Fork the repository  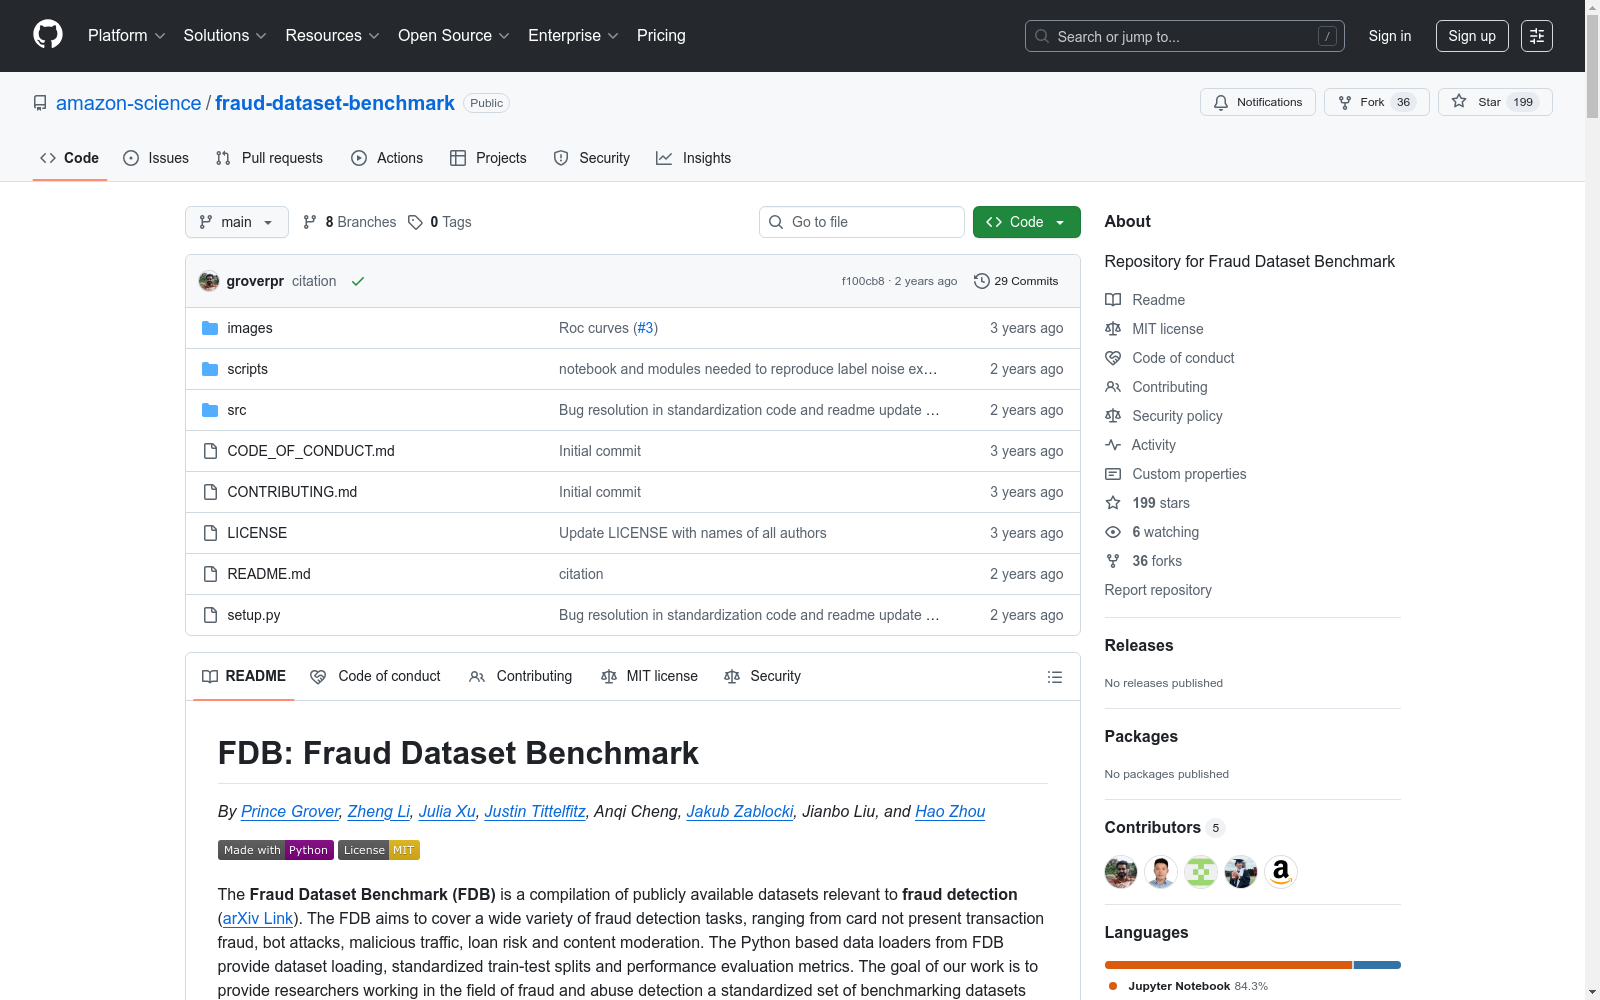click(x=1377, y=102)
